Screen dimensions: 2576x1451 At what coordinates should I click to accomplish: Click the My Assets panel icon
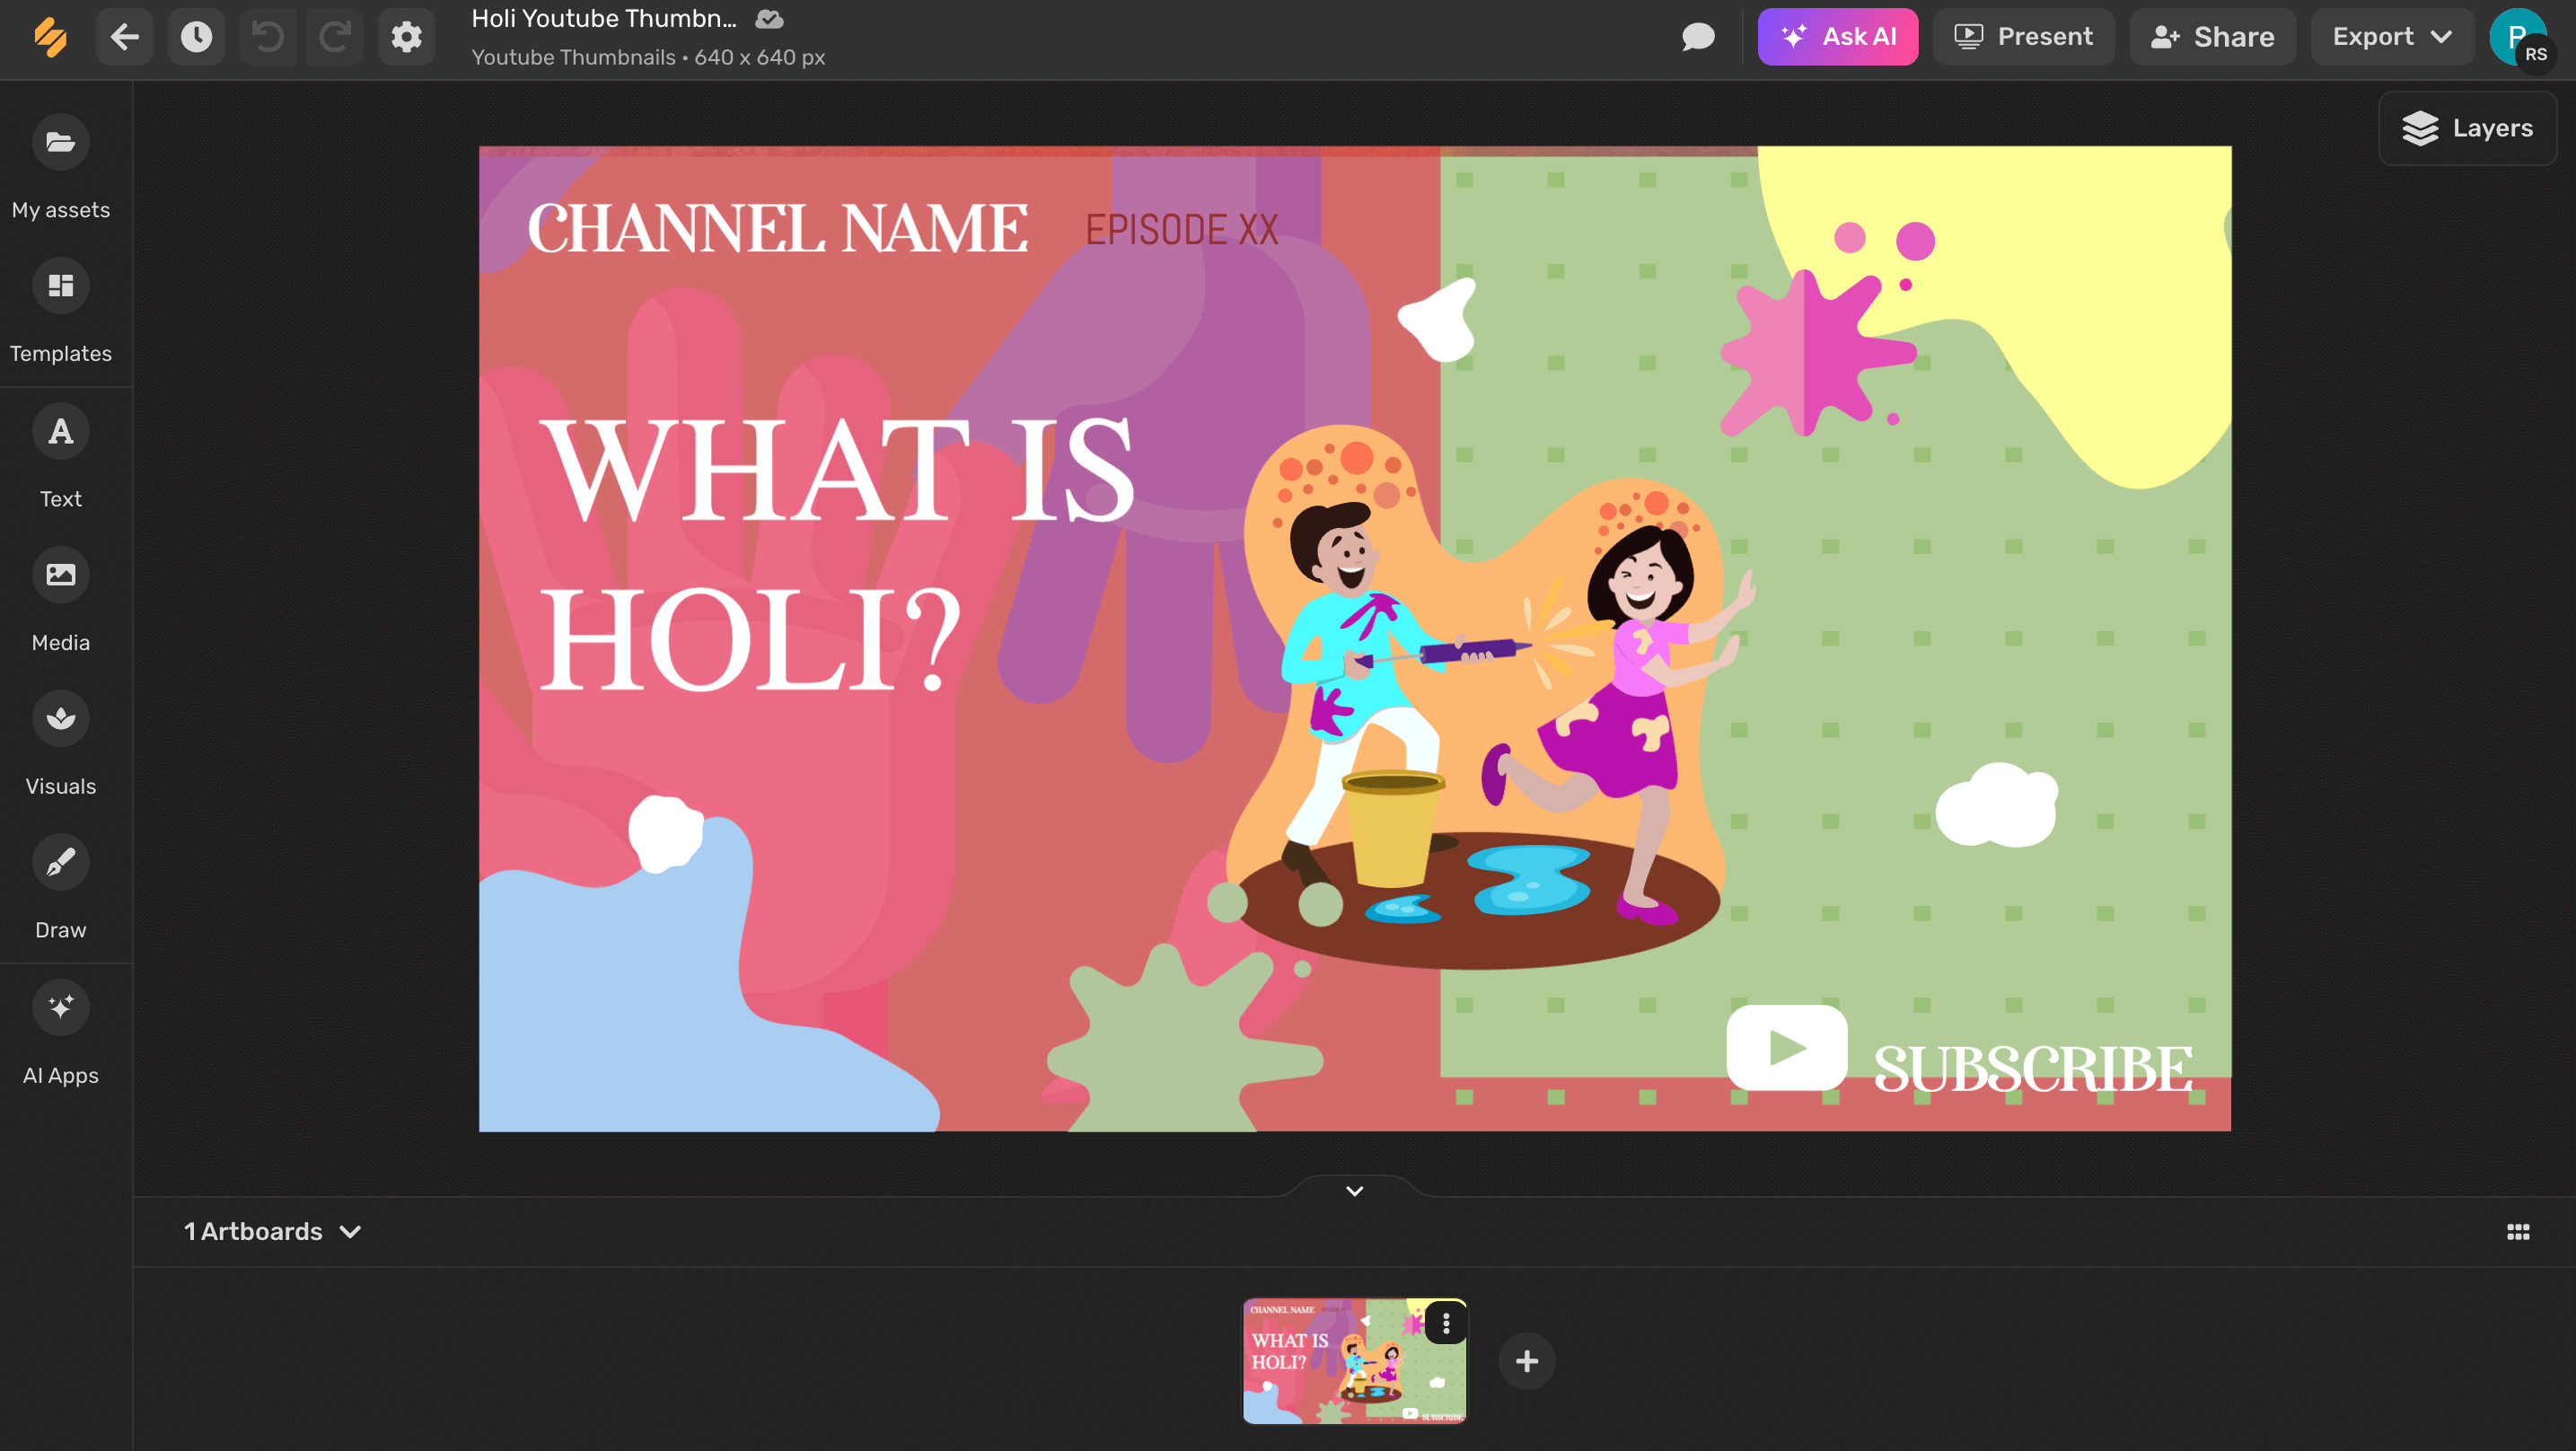60,142
